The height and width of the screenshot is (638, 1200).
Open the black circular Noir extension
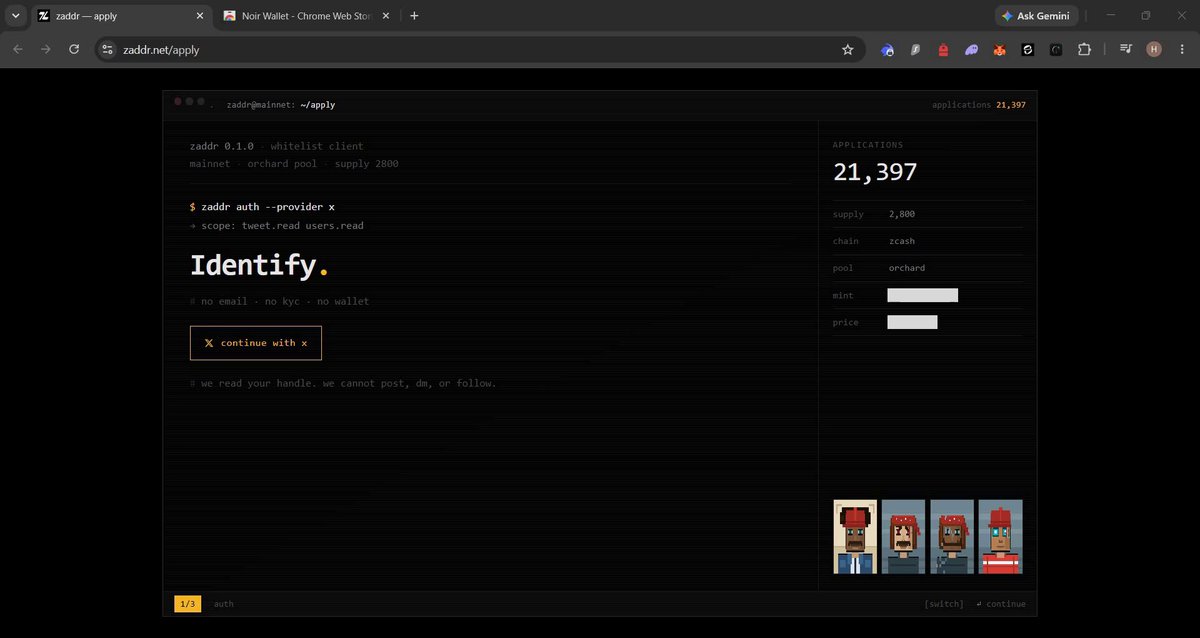pyautogui.click(x=1056, y=49)
